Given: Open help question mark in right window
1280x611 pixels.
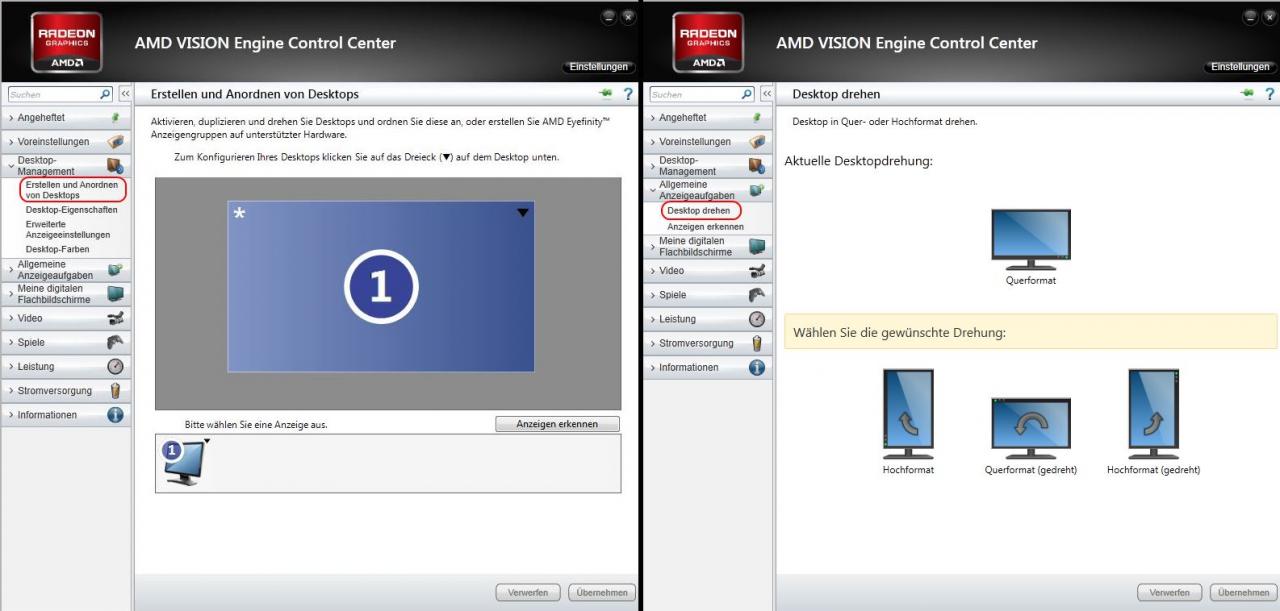Looking at the screenshot, I should pos(1271,94).
